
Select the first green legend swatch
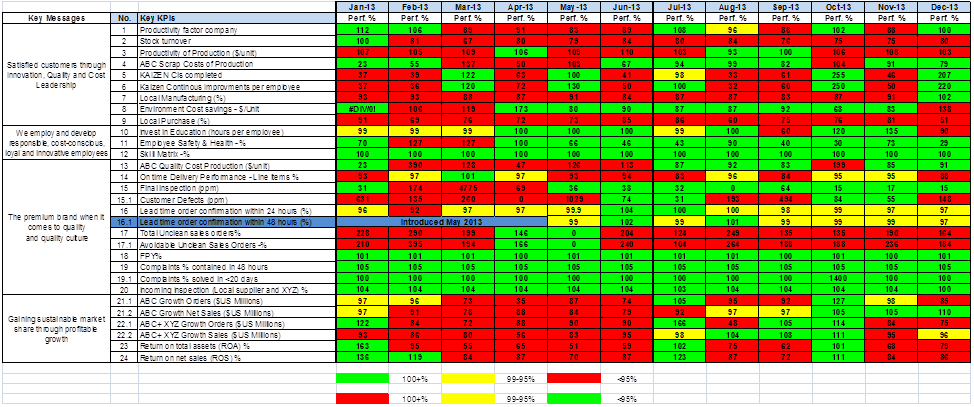click(362, 378)
